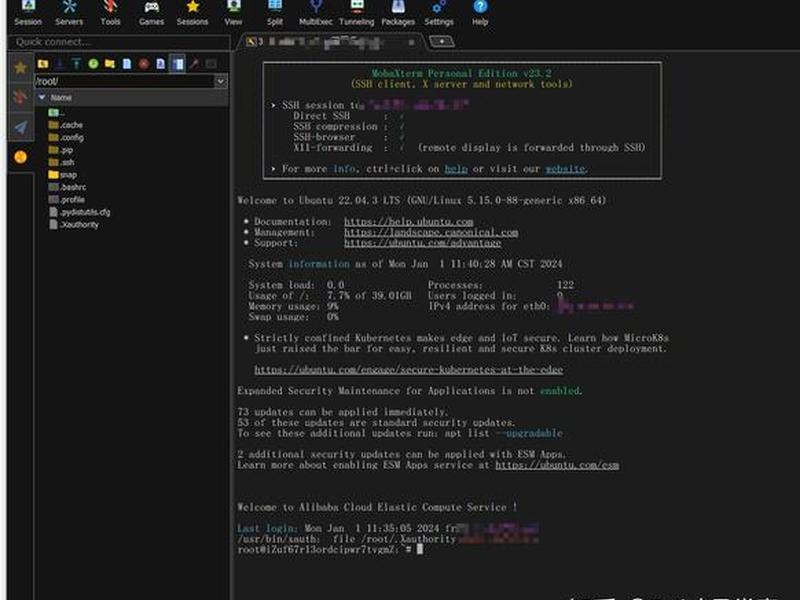The image size is (800, 600).
Task: Click the terminal prompt cursor line
Action: 330,549
